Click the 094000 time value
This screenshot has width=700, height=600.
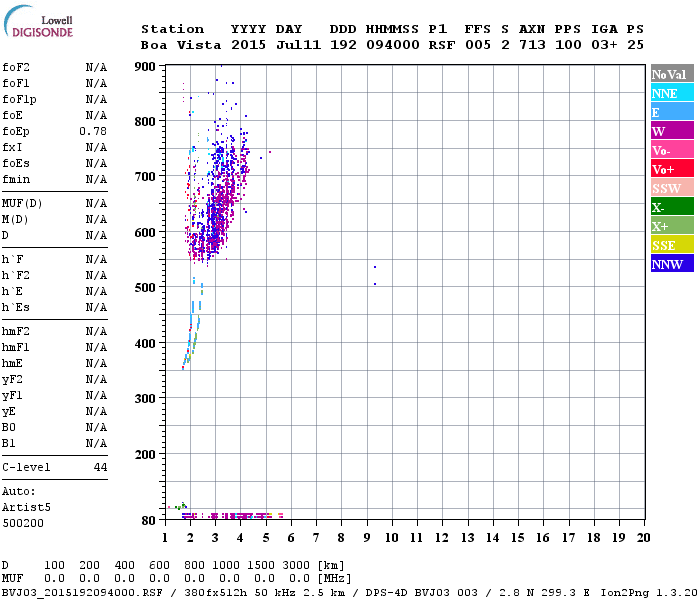click(393, 45)
